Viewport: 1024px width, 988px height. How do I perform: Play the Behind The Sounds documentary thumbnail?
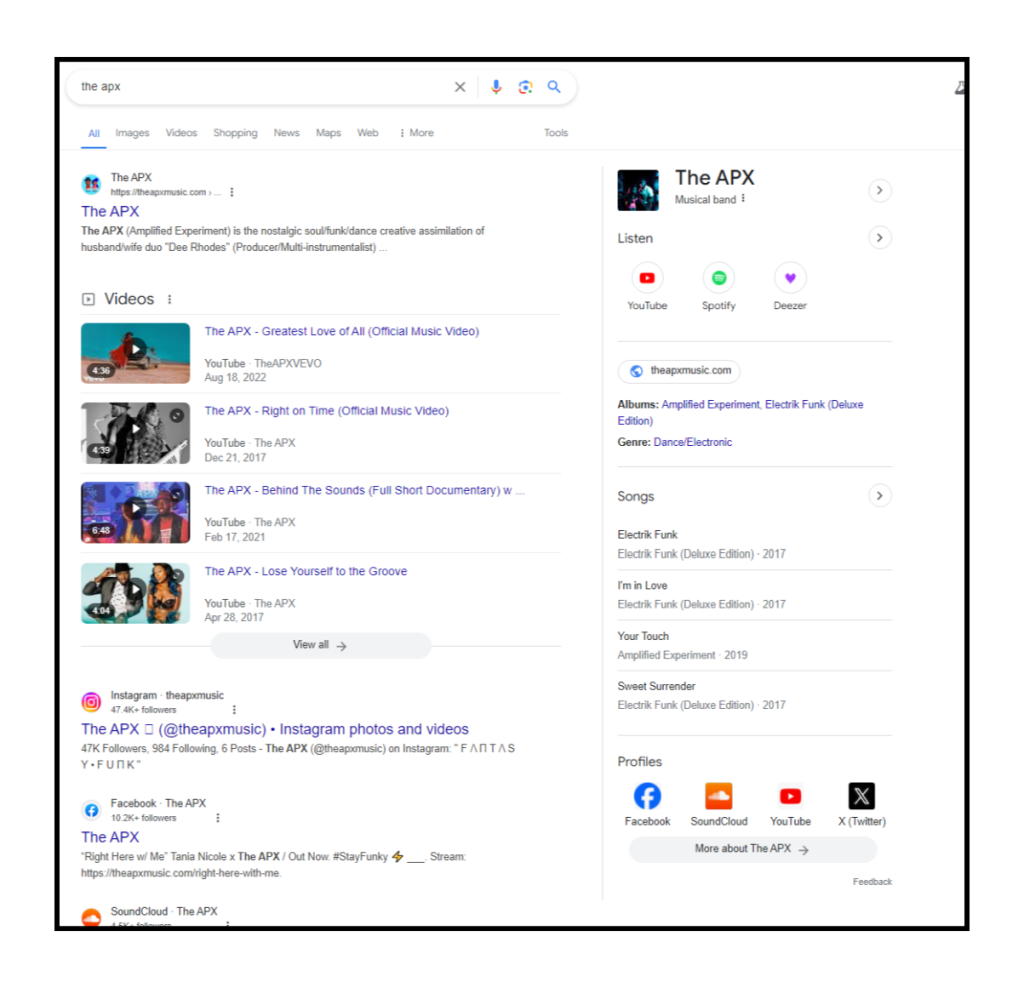pos(135,513)
